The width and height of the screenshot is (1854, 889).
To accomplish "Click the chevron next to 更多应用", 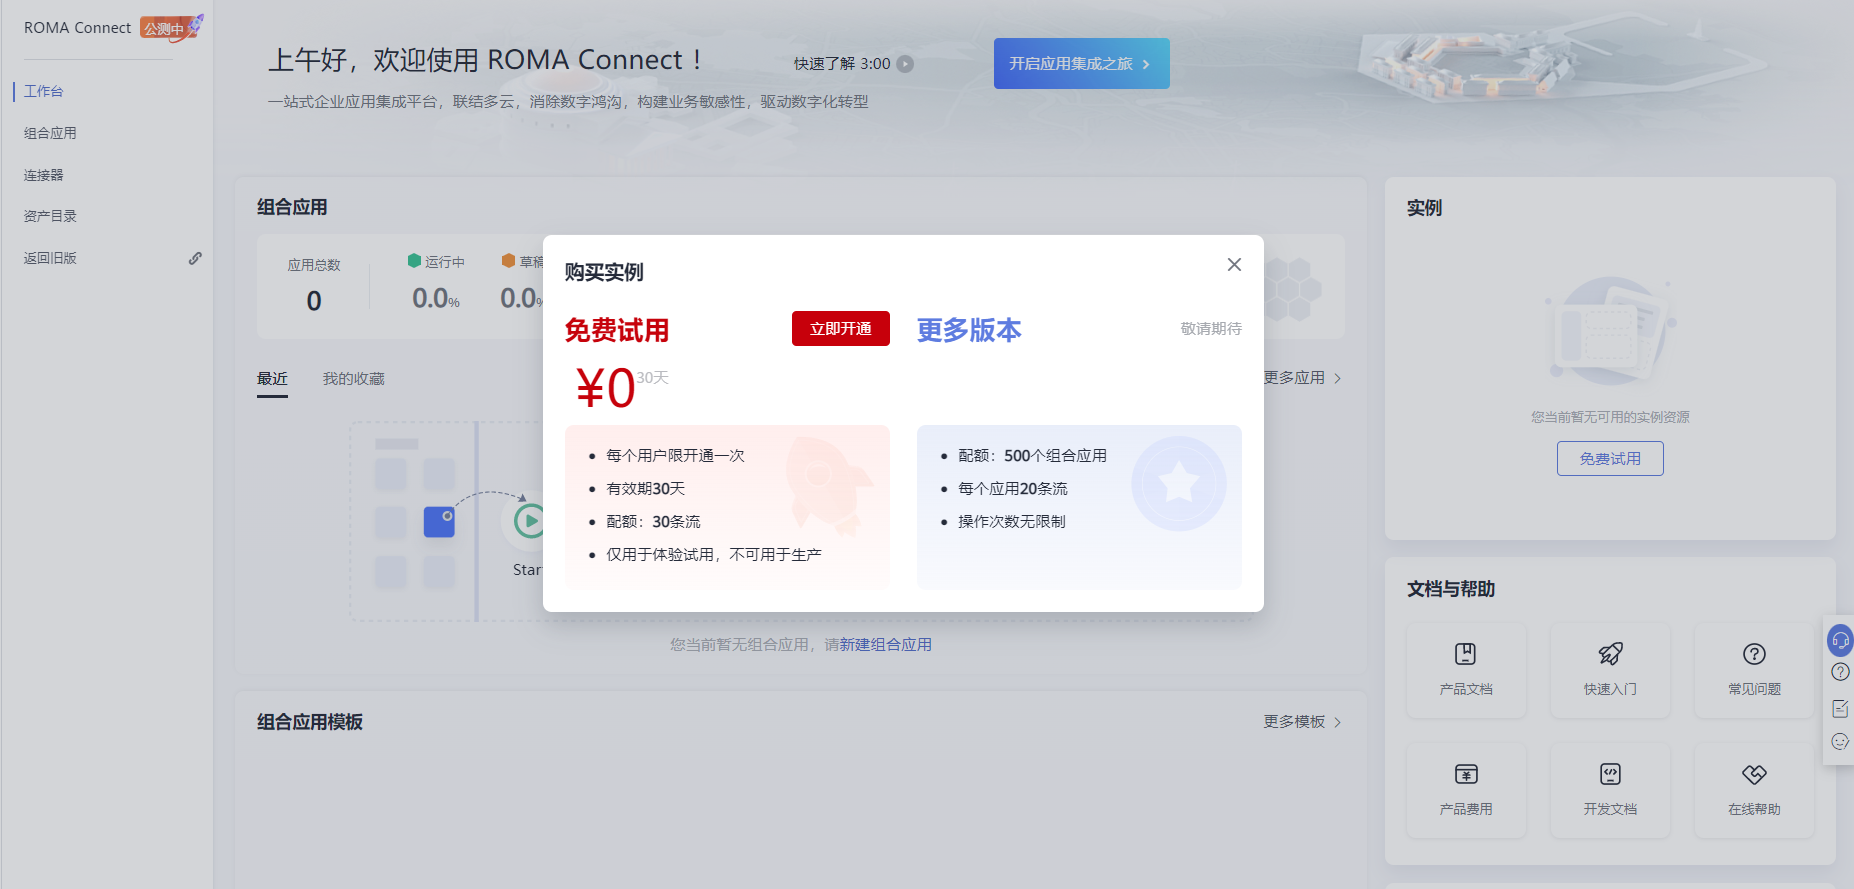I will point(1338,378).
